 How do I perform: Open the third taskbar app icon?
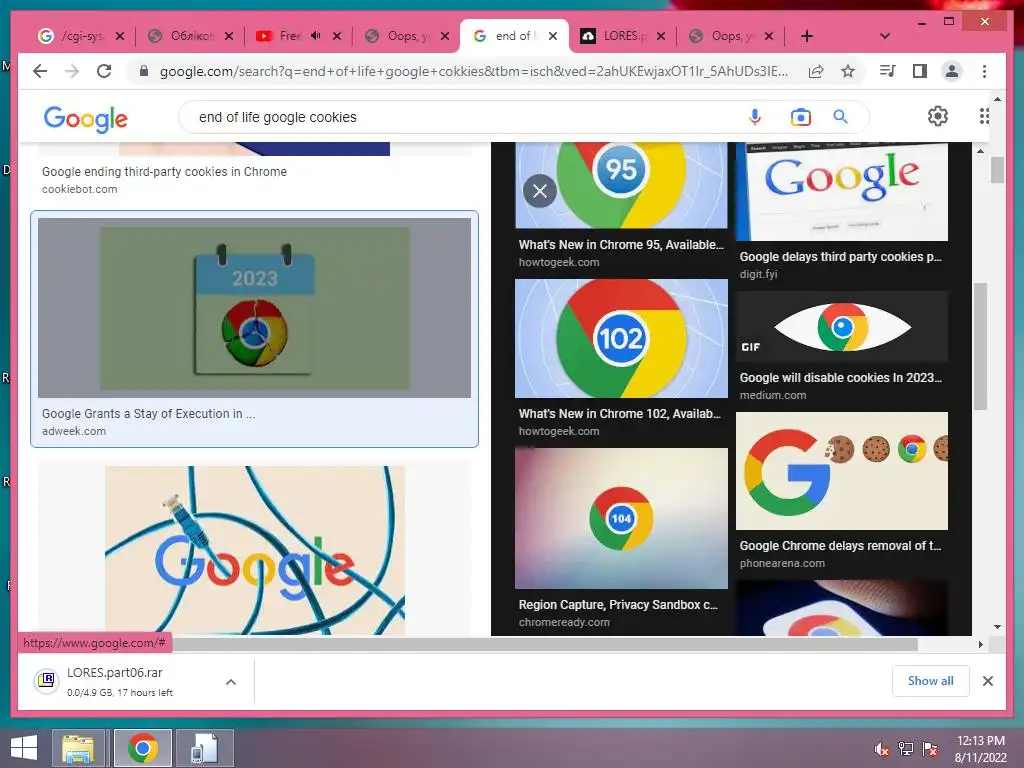click(204, 748)
